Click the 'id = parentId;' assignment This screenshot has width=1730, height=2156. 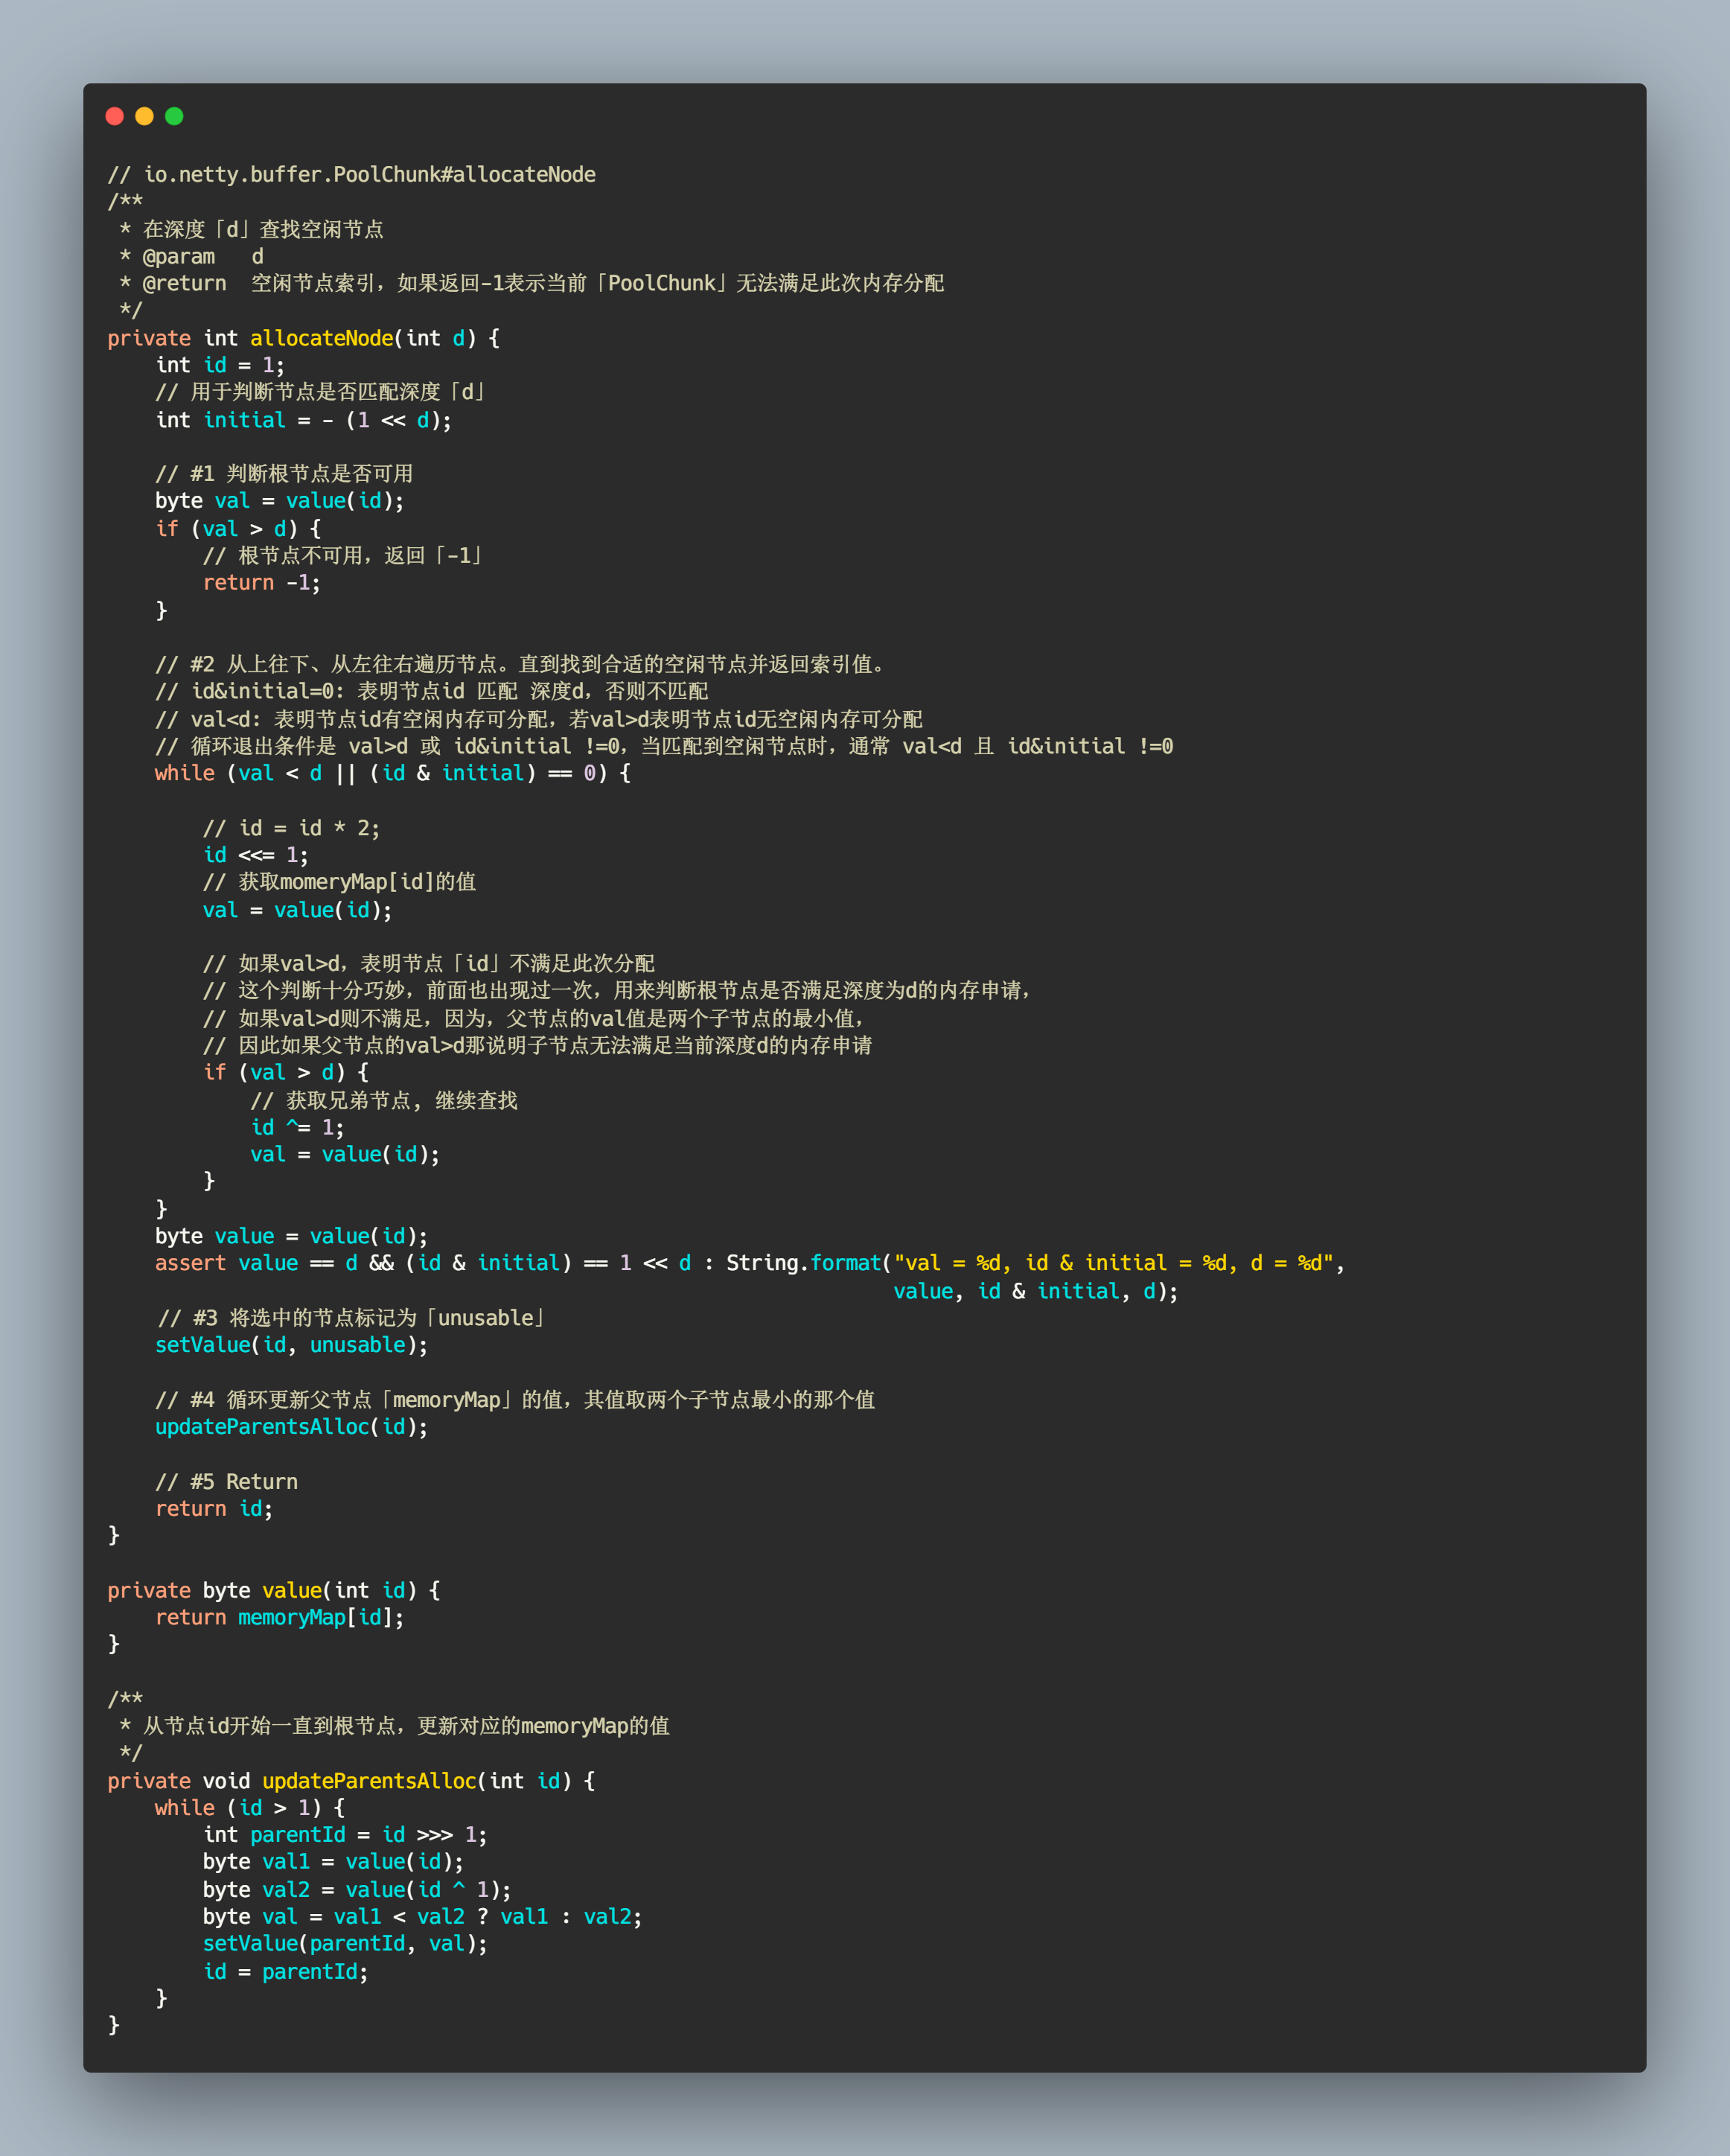point(285,1972)
